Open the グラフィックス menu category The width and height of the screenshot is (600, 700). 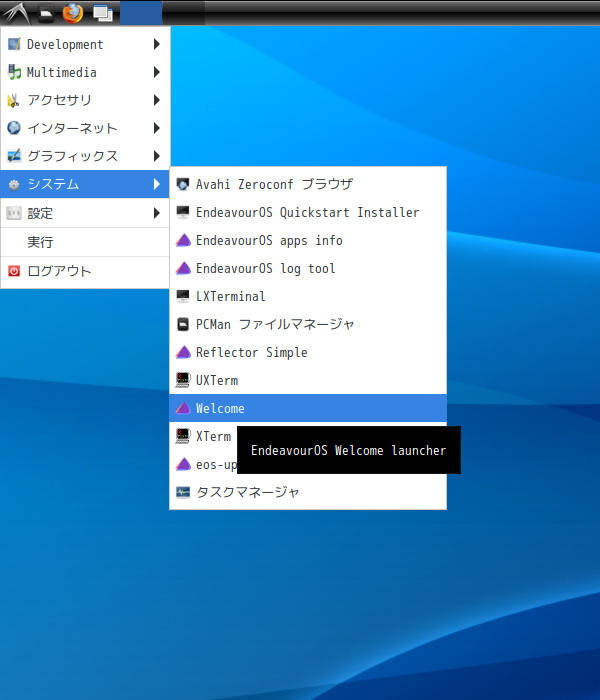coord(85,156)
